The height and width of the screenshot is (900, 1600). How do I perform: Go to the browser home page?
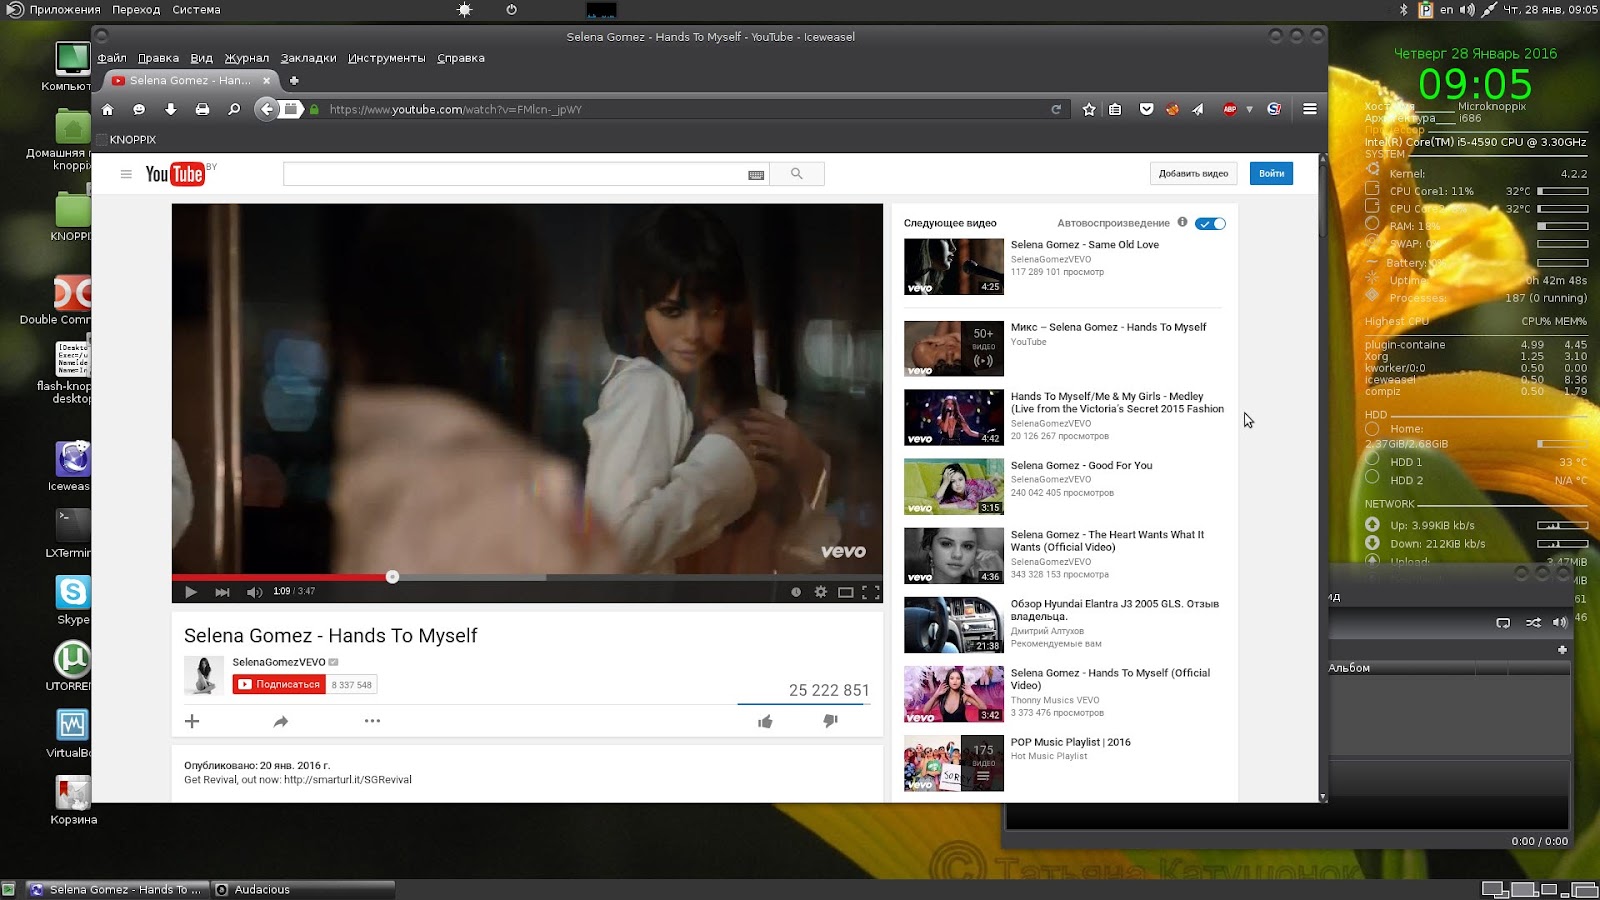(108, 109)
